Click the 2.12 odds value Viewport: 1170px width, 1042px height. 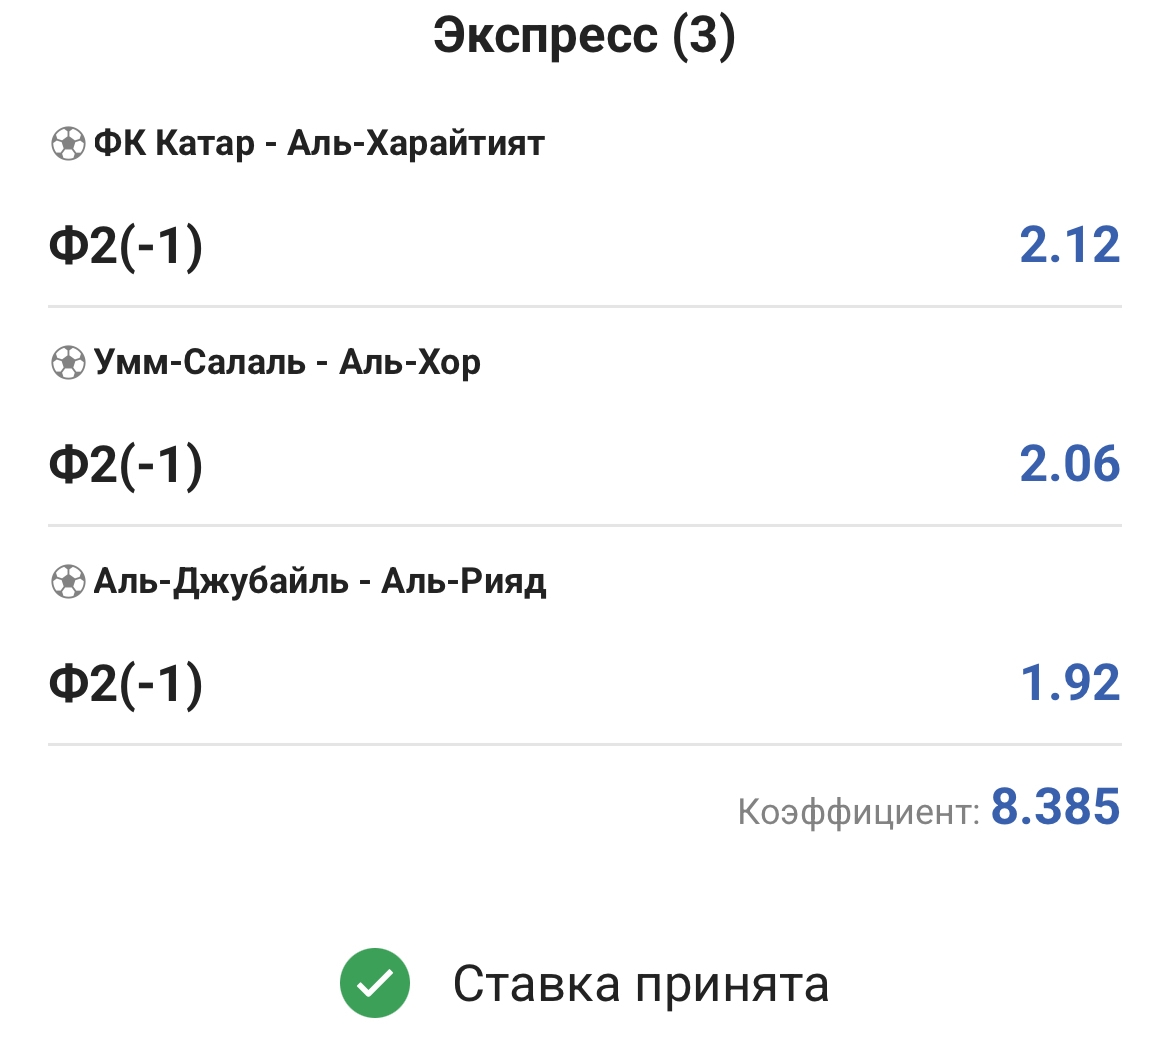tap(1069, 246)
